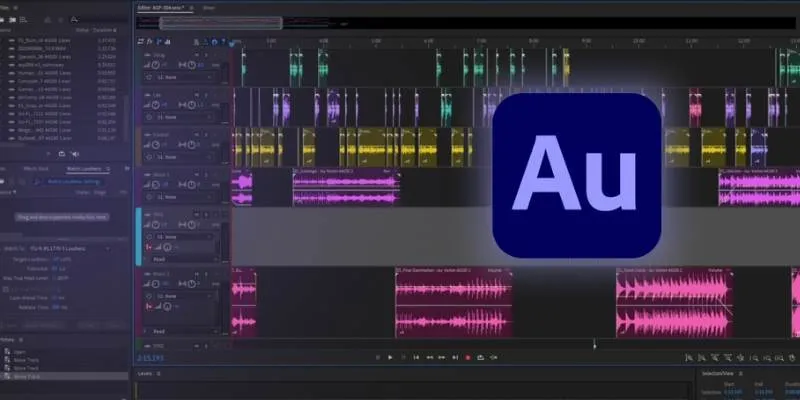The height and width of the screenshot is (400, 800).
Task: Open second track's input dropdown showing None
Action: pos(184,117)
